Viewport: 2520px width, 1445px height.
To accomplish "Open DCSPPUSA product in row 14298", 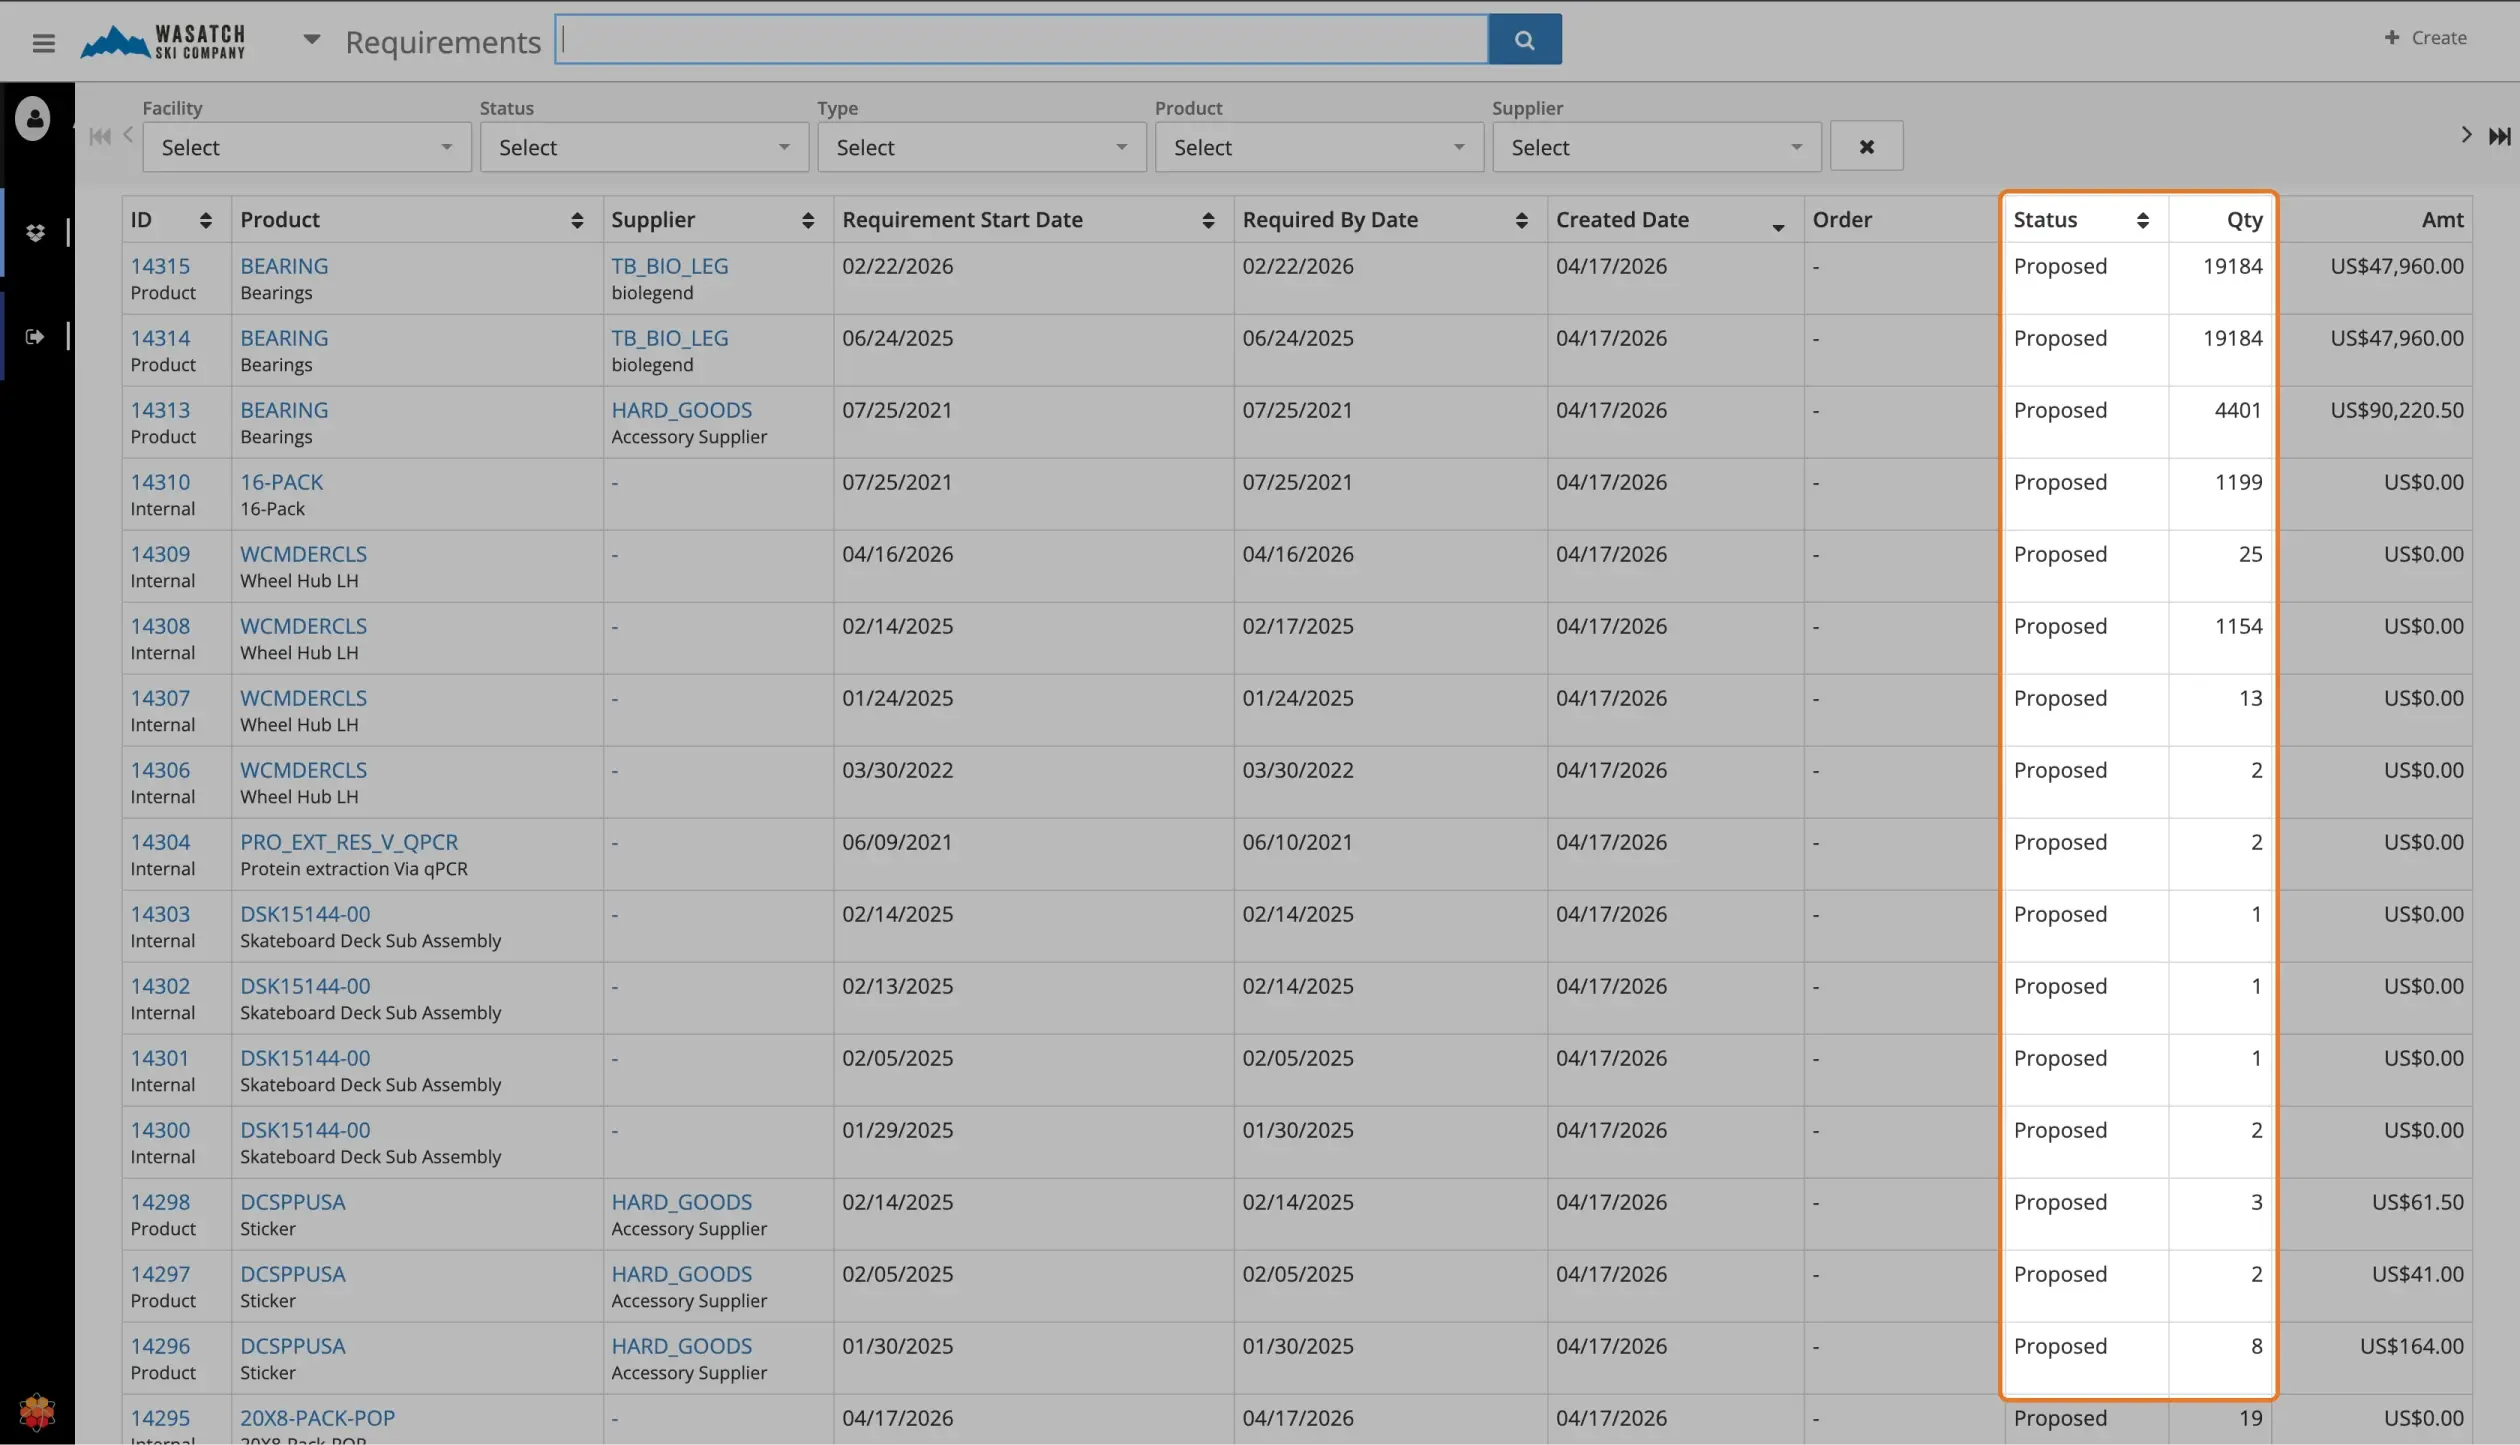I will tap(292, 1202).
